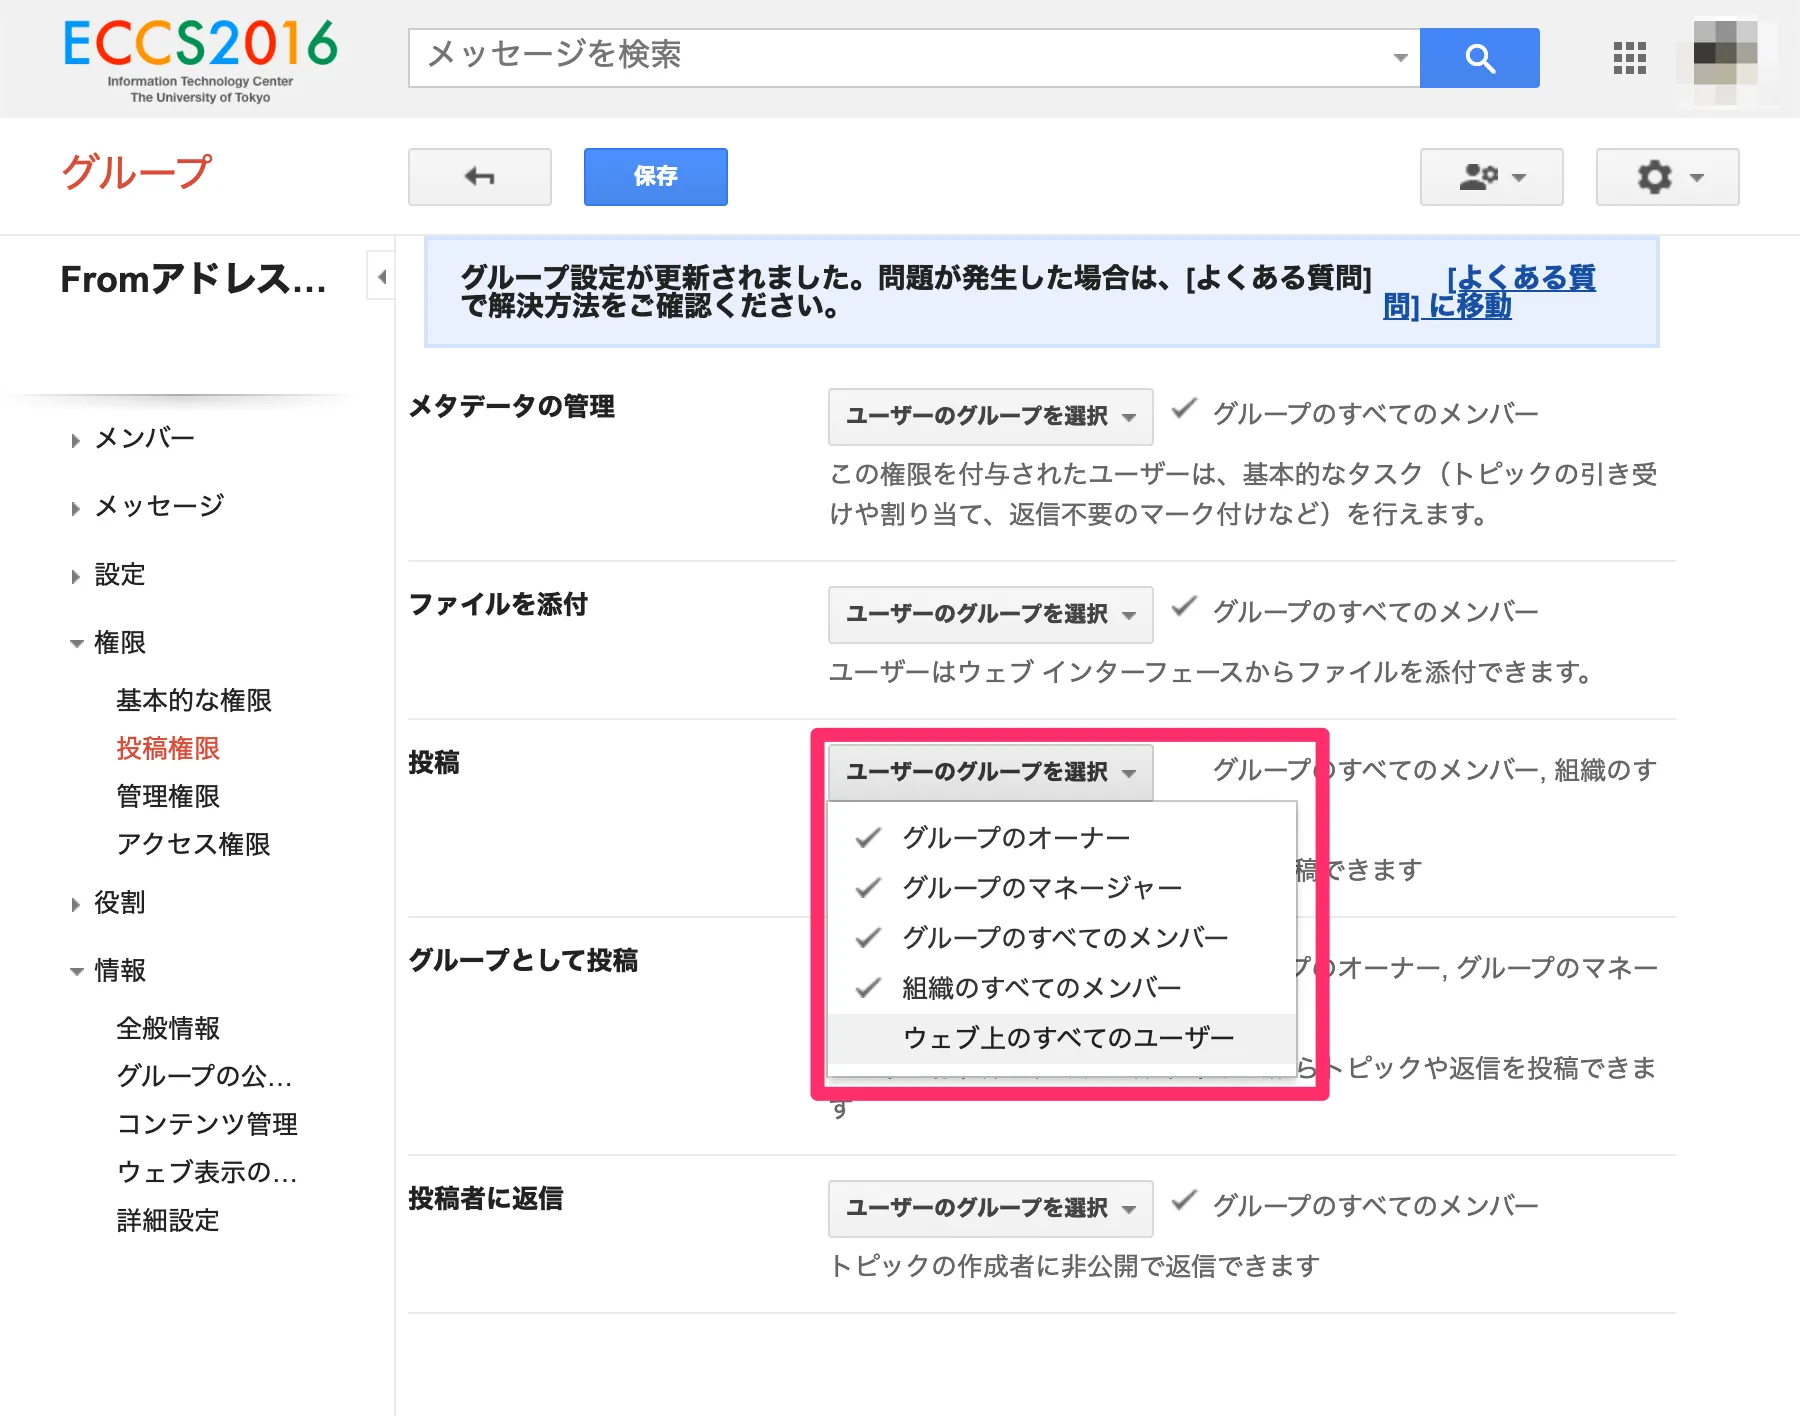Follow the よくある質問に移動 link
1800x1416 pixels.
click(x=1488, y=291)
